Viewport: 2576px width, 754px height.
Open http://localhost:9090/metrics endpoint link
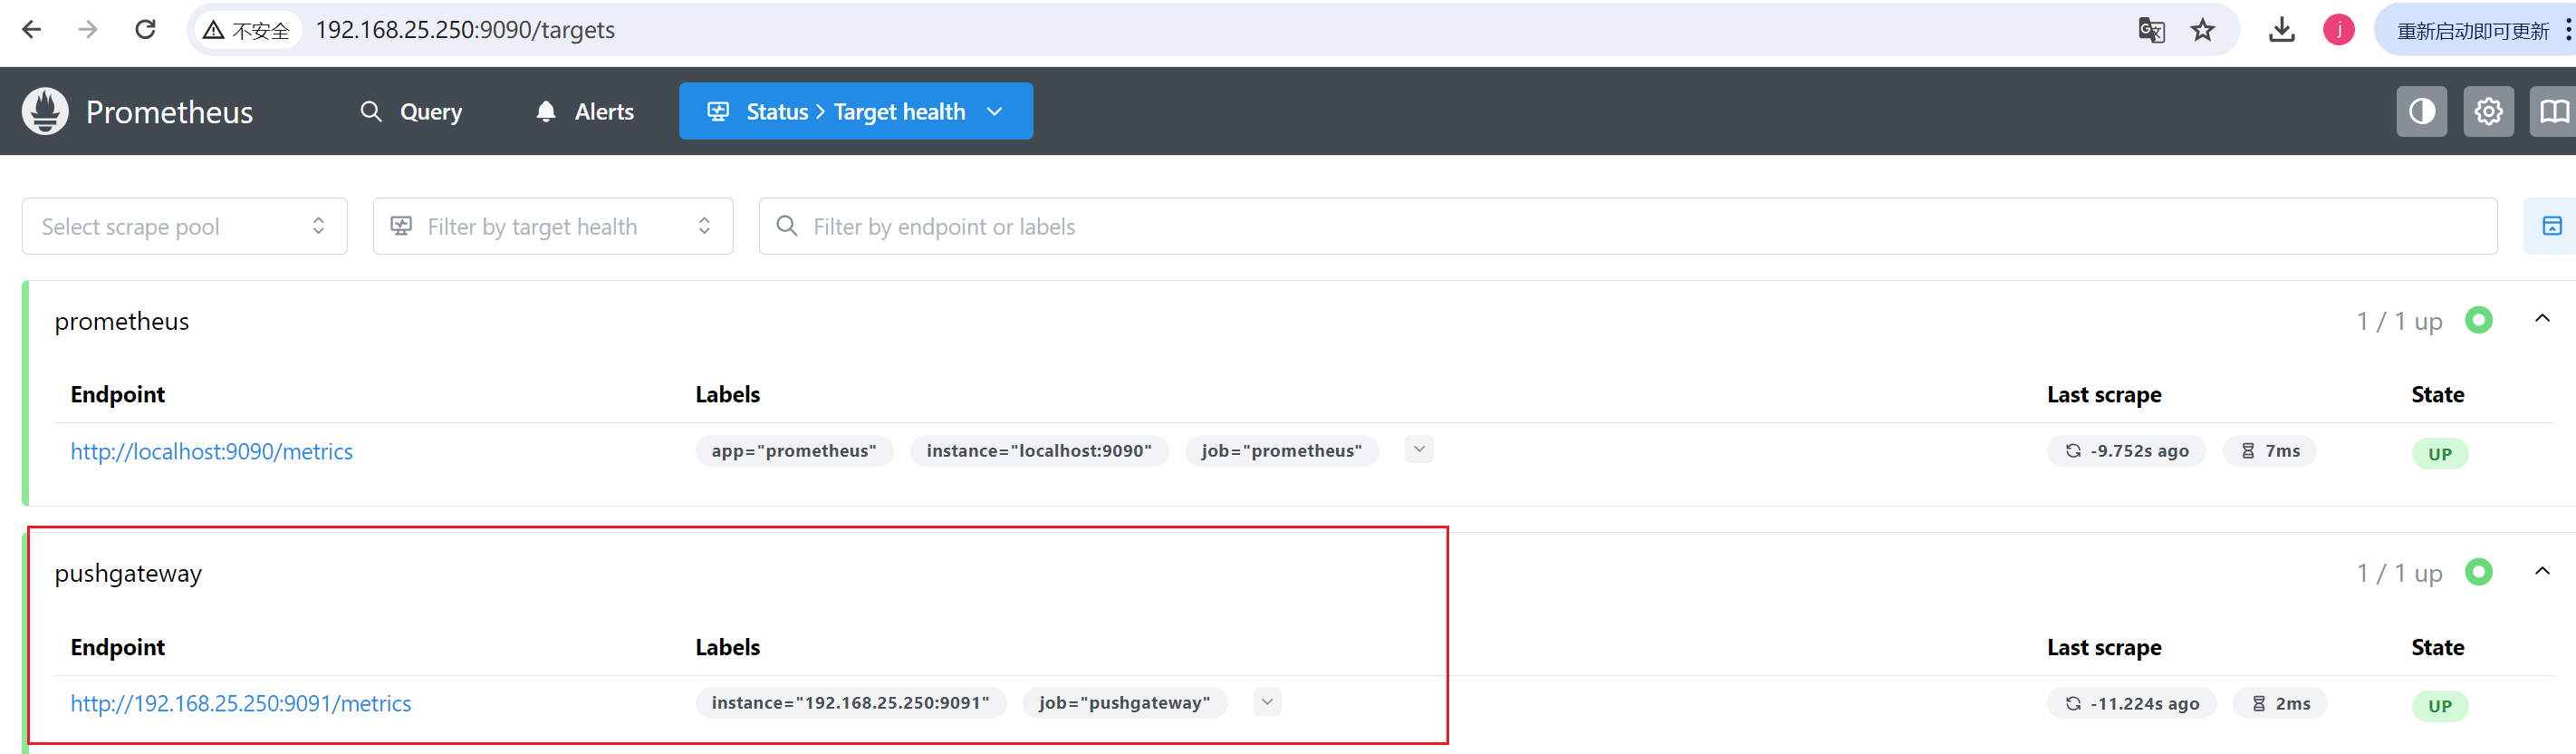point(211,451)
